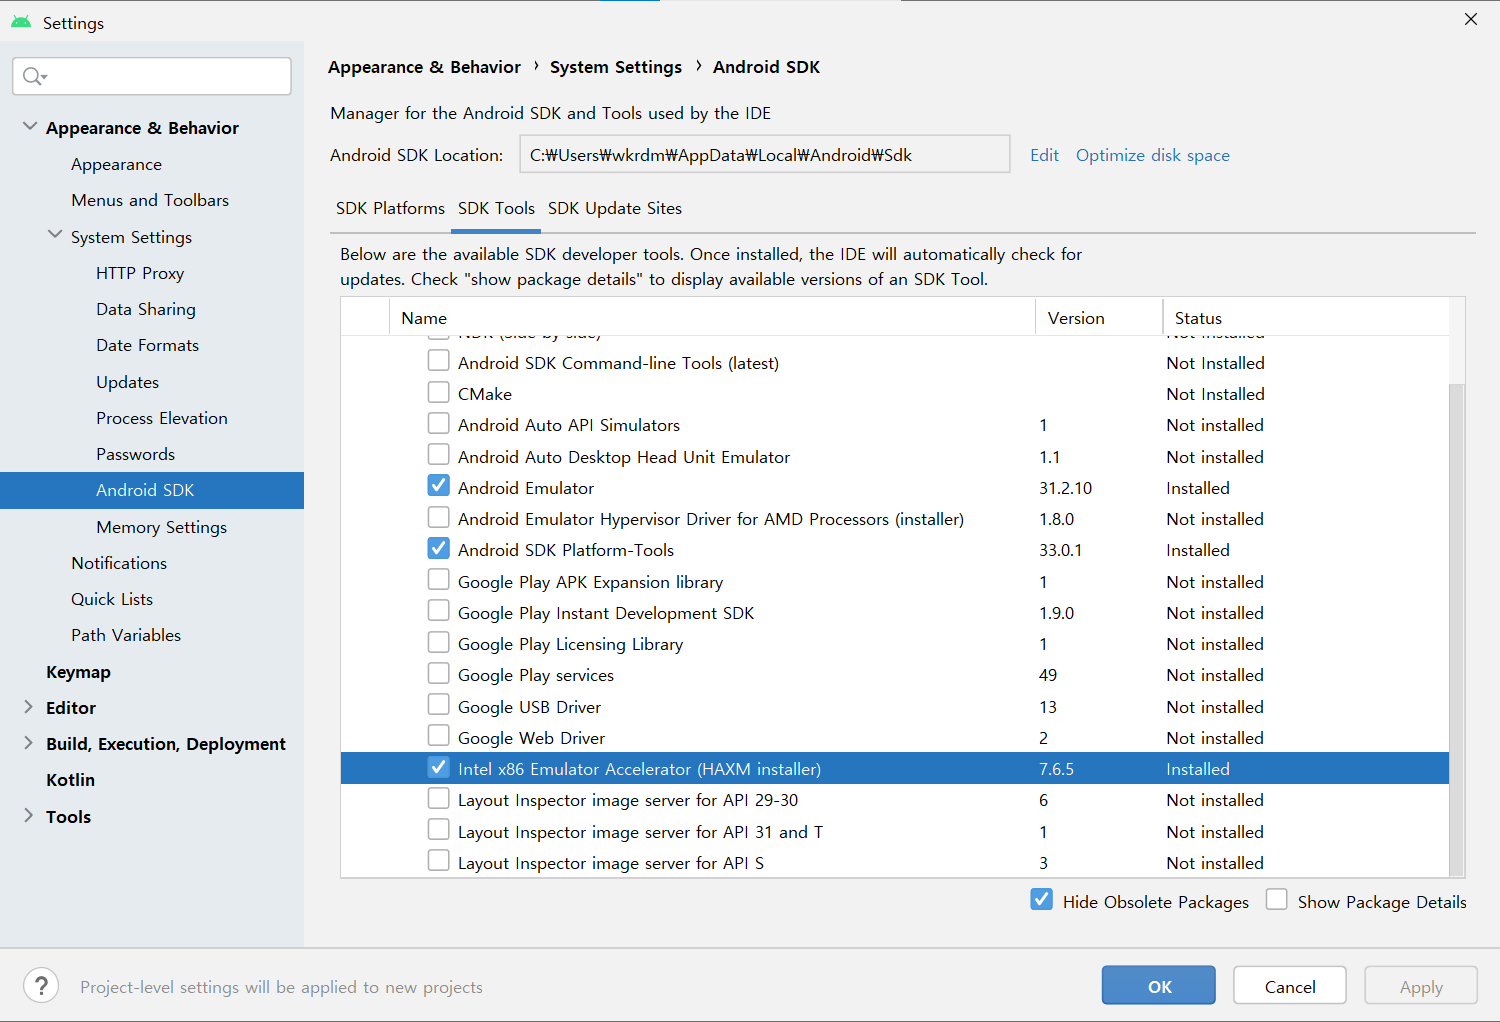This screenshot has width=1500, height=1022.
Task: Click version 7.6.5 in HAXM row
Action: [1056, 769]
